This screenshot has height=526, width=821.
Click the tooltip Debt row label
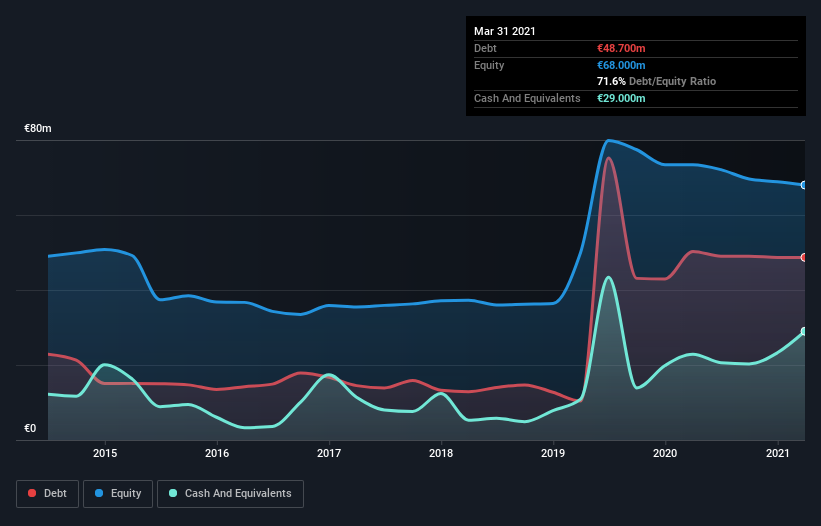click(x=485, y=48)
